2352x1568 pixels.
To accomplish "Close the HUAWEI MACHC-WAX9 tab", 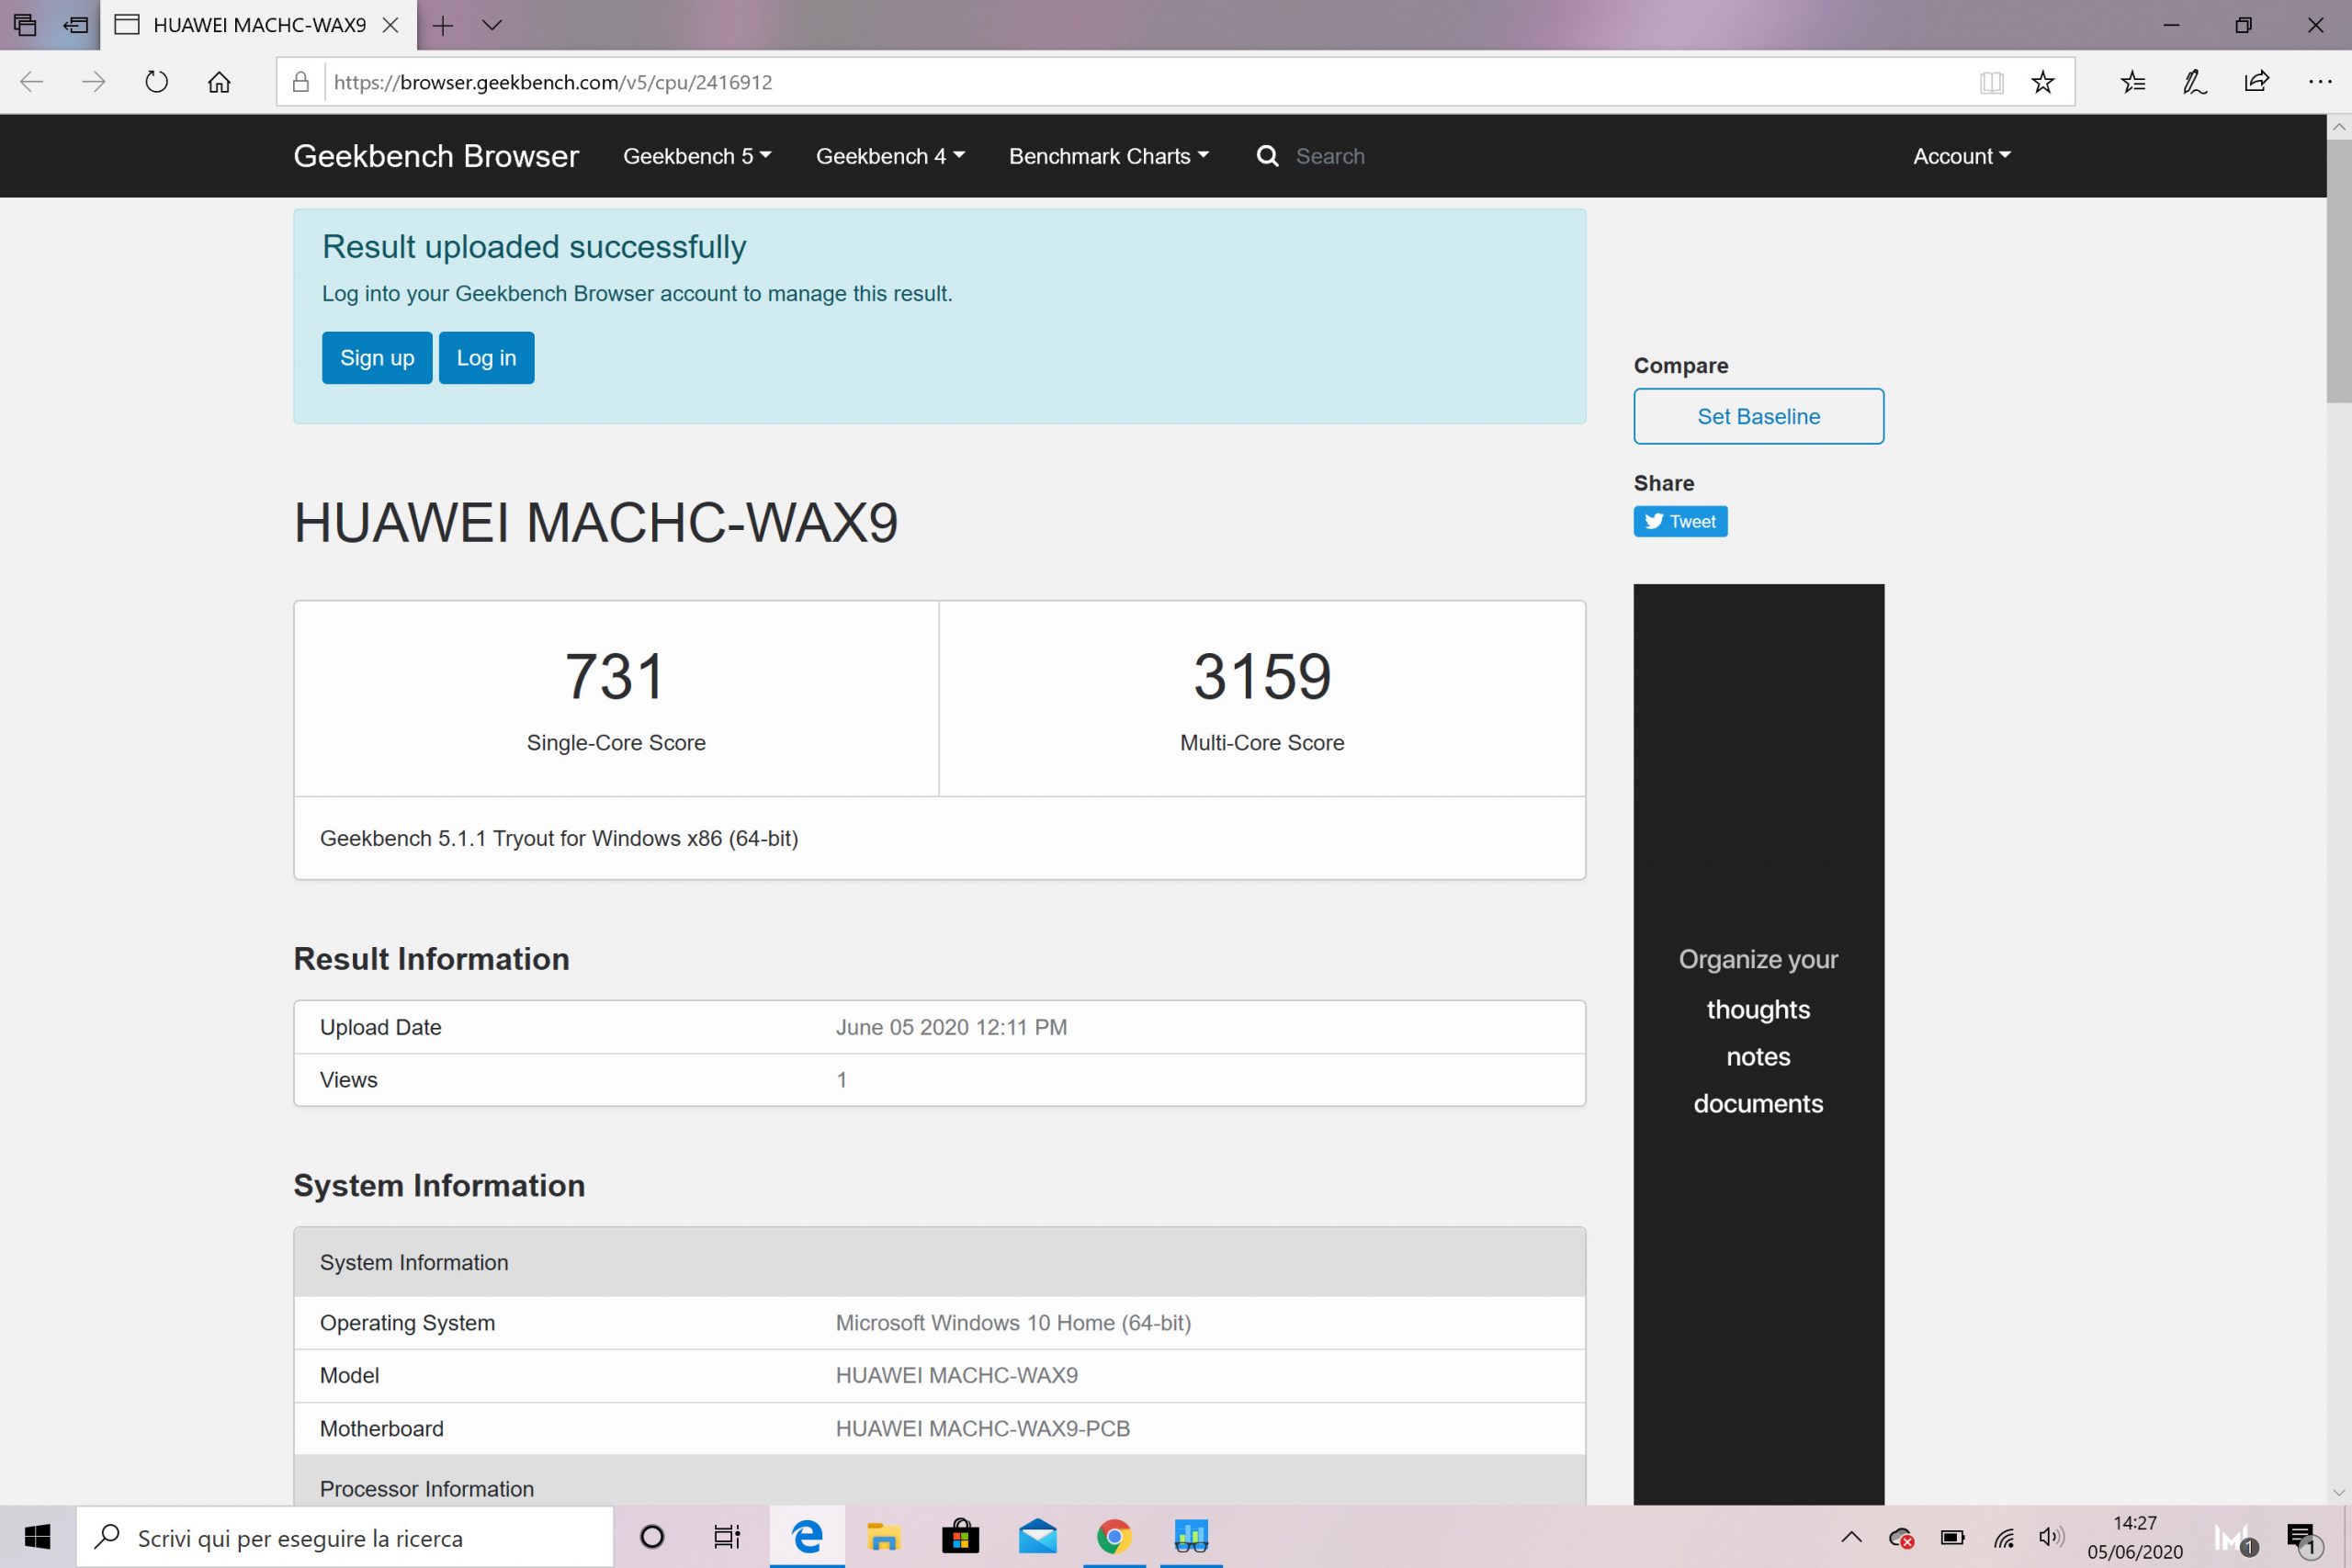I will (x=391, y=25).
